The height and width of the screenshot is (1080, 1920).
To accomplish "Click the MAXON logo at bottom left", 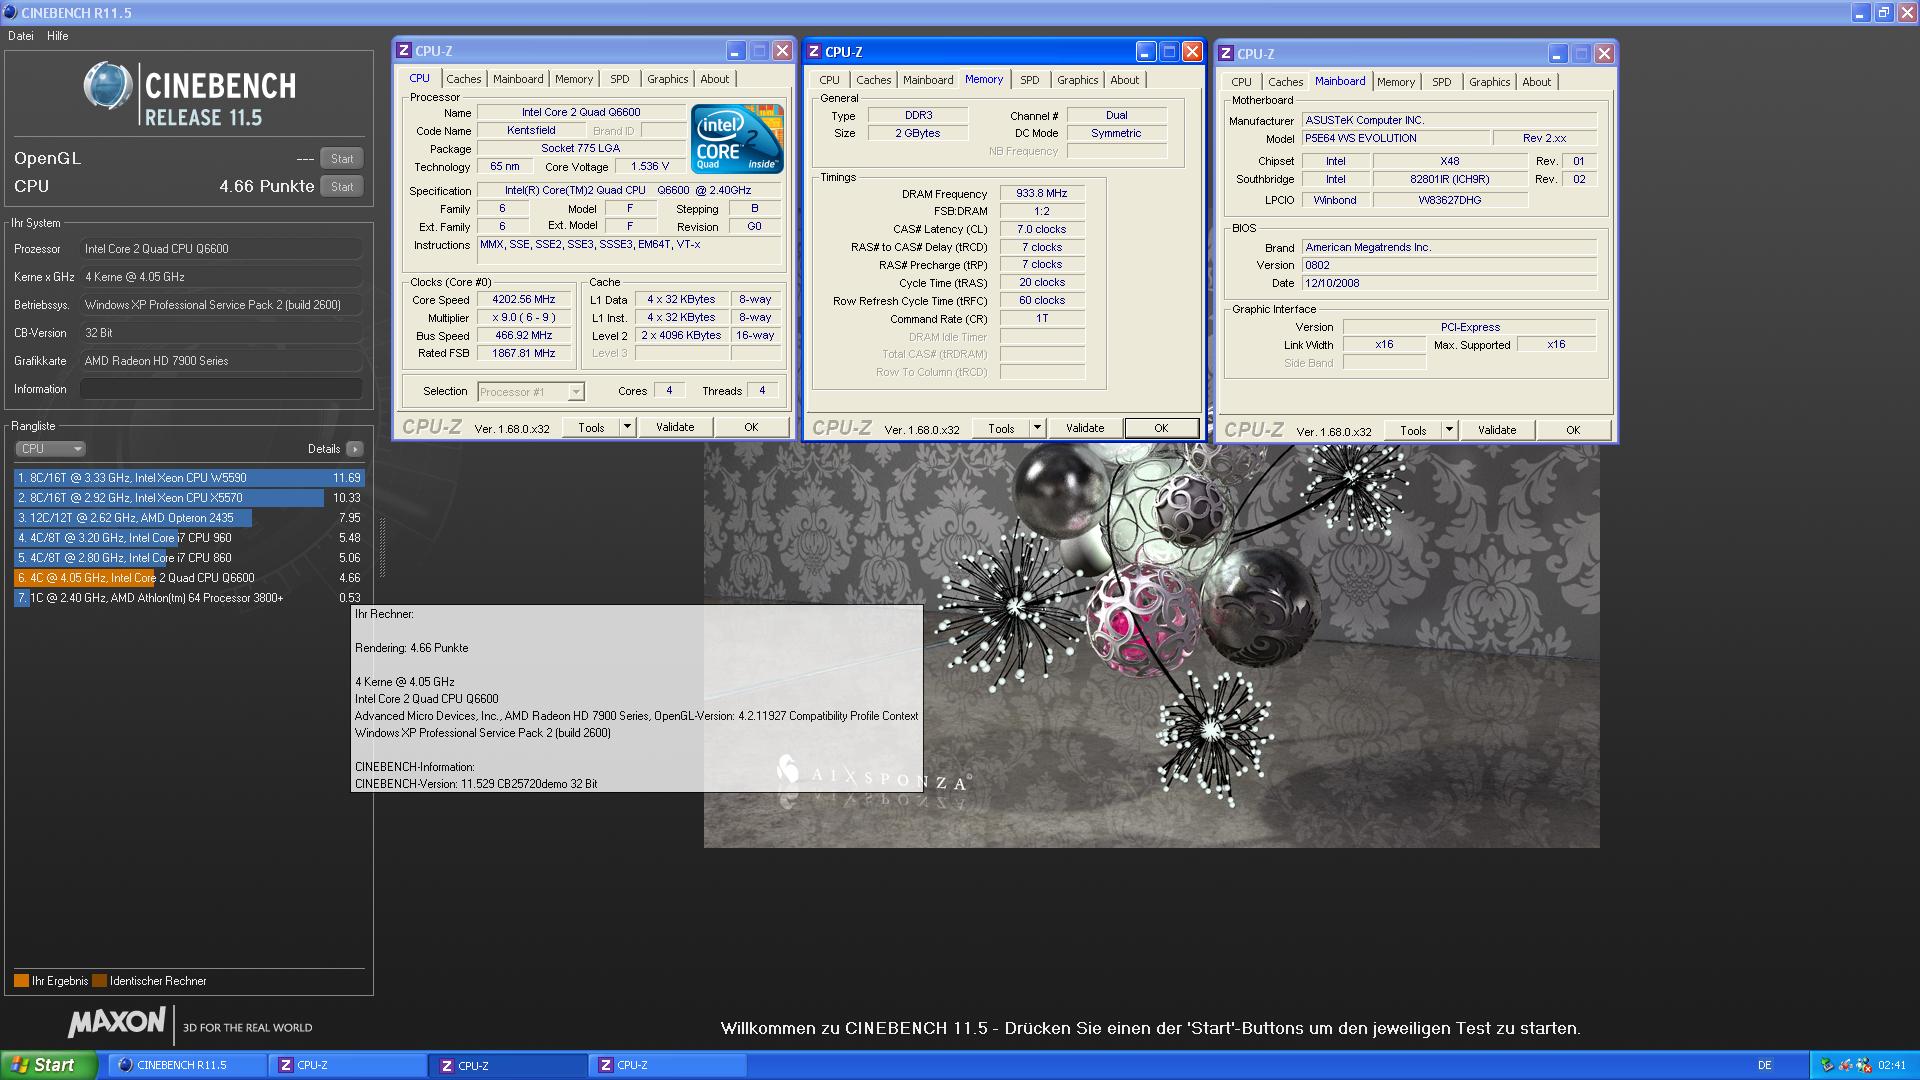I will [x=116, y=1022].
